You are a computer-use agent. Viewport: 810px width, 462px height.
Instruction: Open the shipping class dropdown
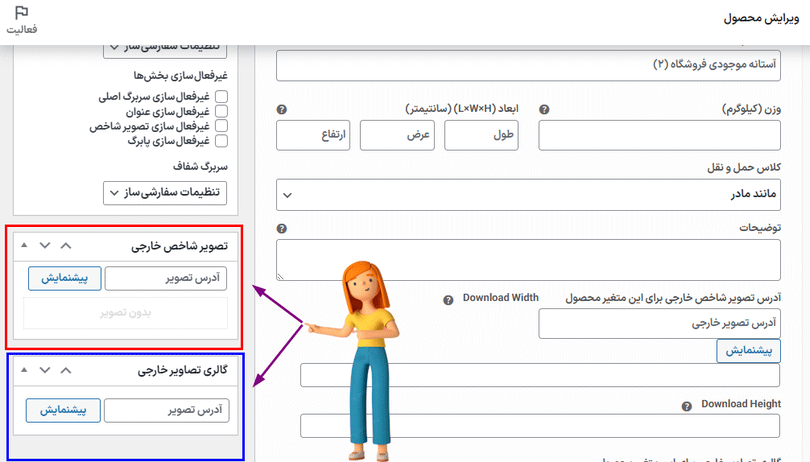point(541,194)
